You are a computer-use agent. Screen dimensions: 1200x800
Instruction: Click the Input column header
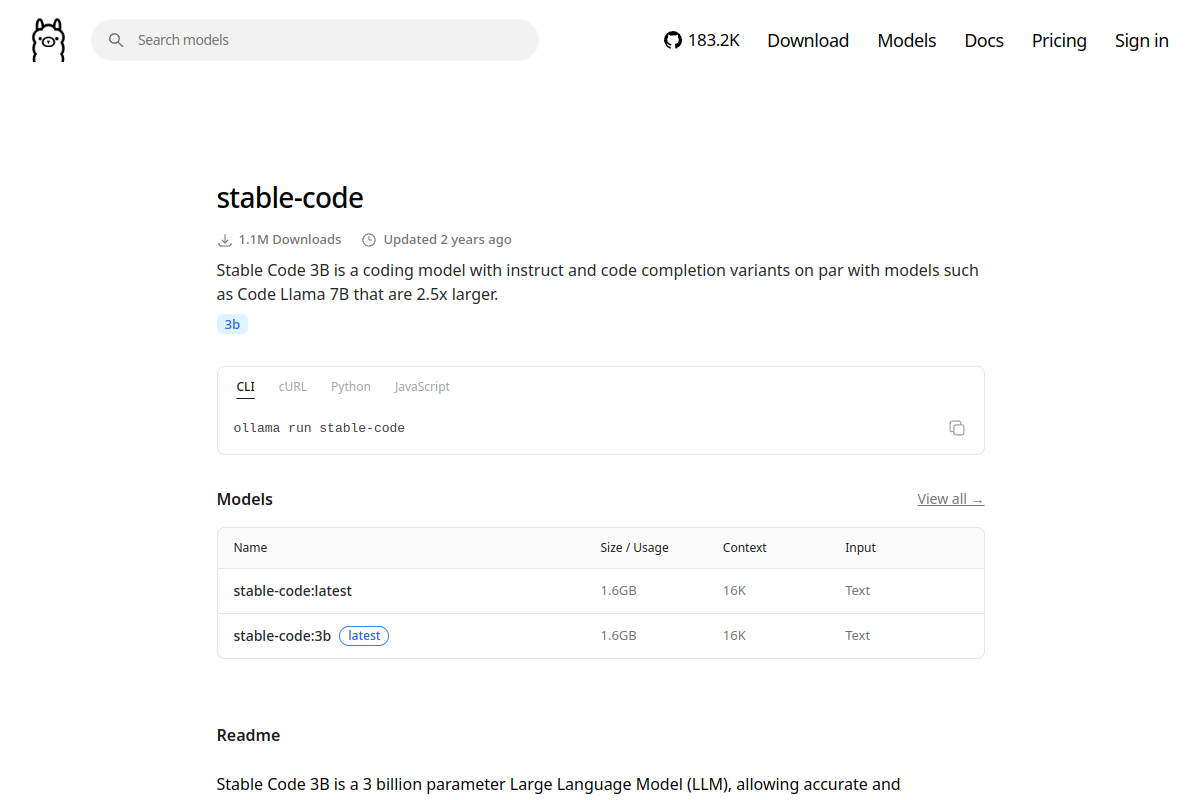[x=860, y=548]
